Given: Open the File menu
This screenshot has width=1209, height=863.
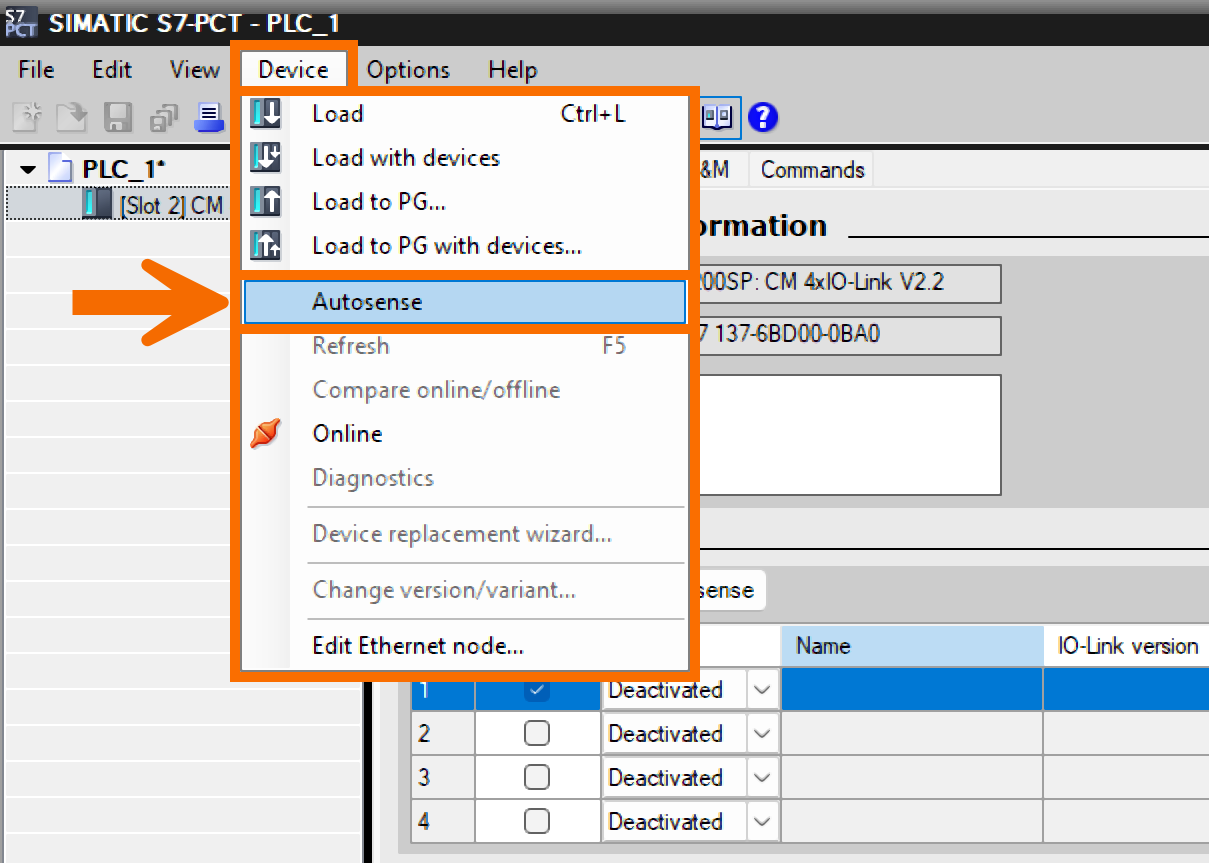Looking at the screenshot, I should [x=37, y=70].
